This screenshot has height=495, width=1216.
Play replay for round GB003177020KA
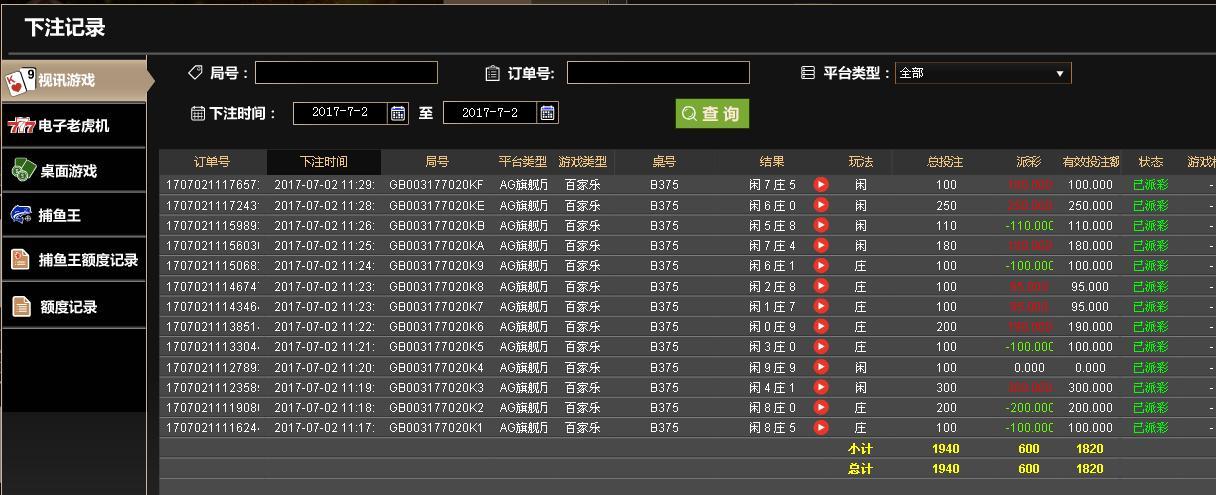[821, 246]
